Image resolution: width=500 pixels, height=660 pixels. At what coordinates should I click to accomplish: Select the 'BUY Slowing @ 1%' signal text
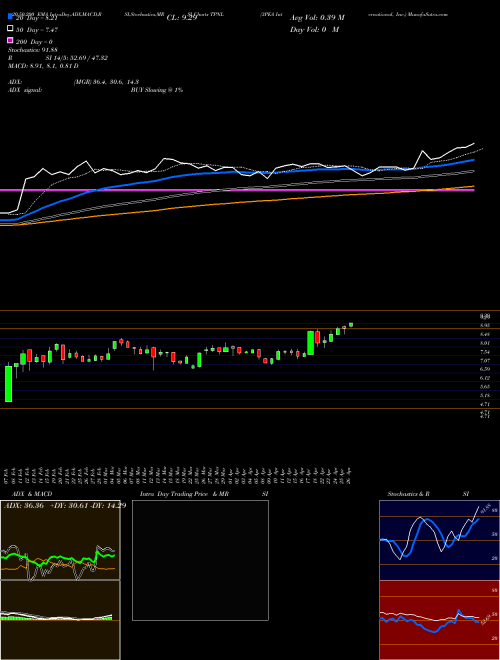157,90
